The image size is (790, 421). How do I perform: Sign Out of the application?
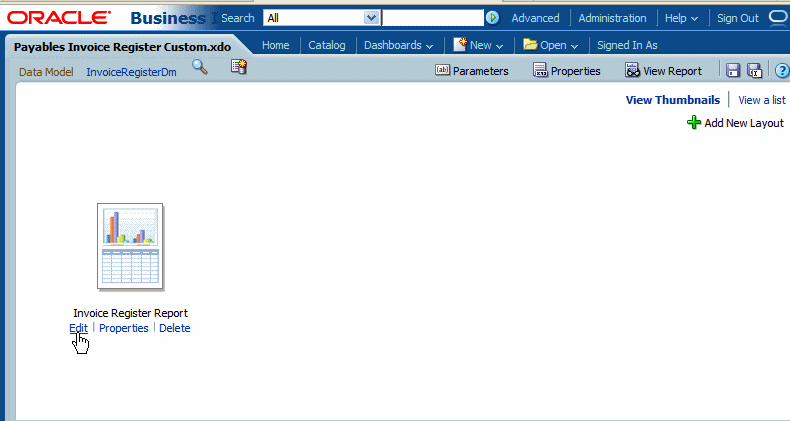[x=738, y=18]
